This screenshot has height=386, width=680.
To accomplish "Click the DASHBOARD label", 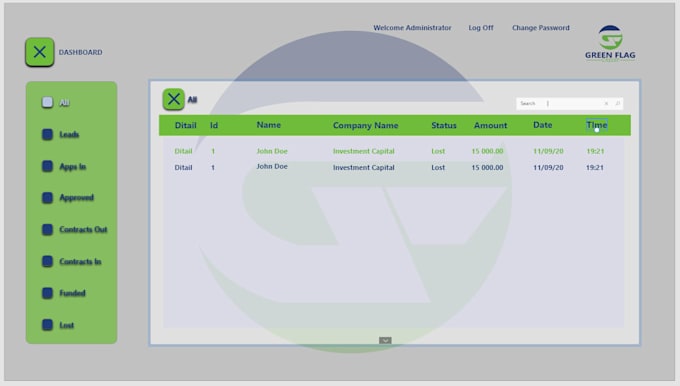I will (81, 52).
